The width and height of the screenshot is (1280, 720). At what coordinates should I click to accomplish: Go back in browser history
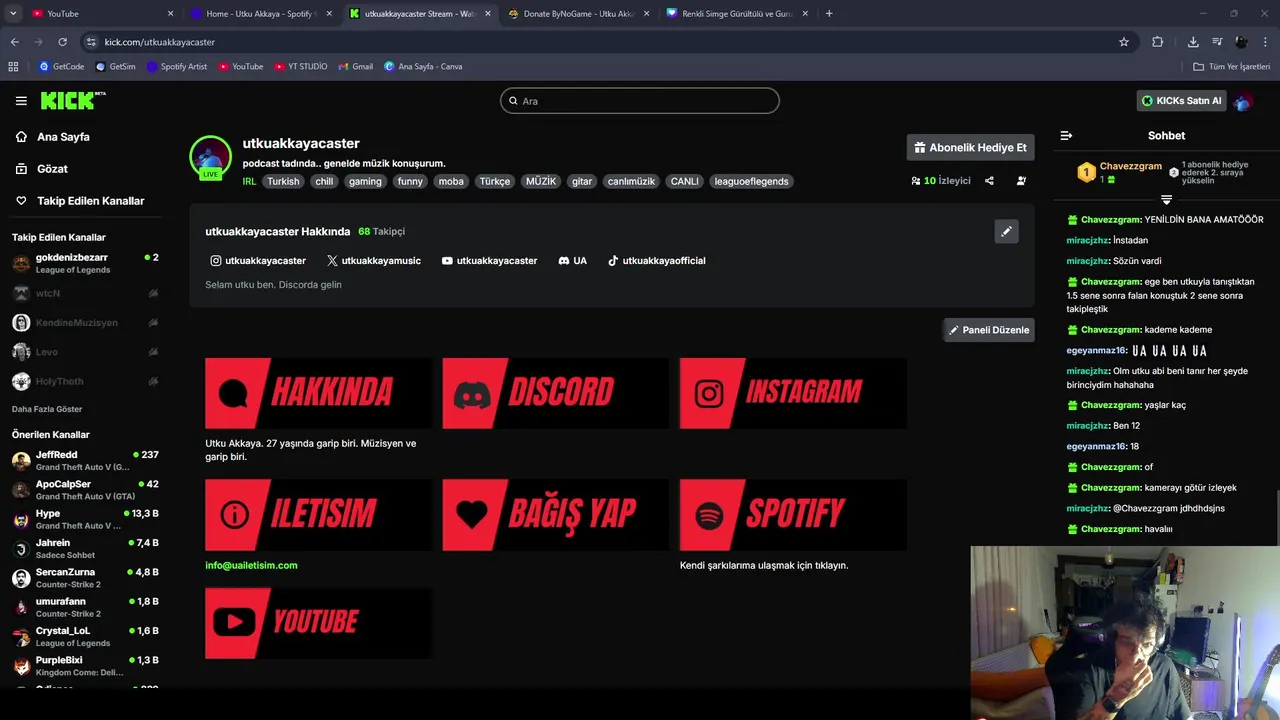(x=14, y=42)
